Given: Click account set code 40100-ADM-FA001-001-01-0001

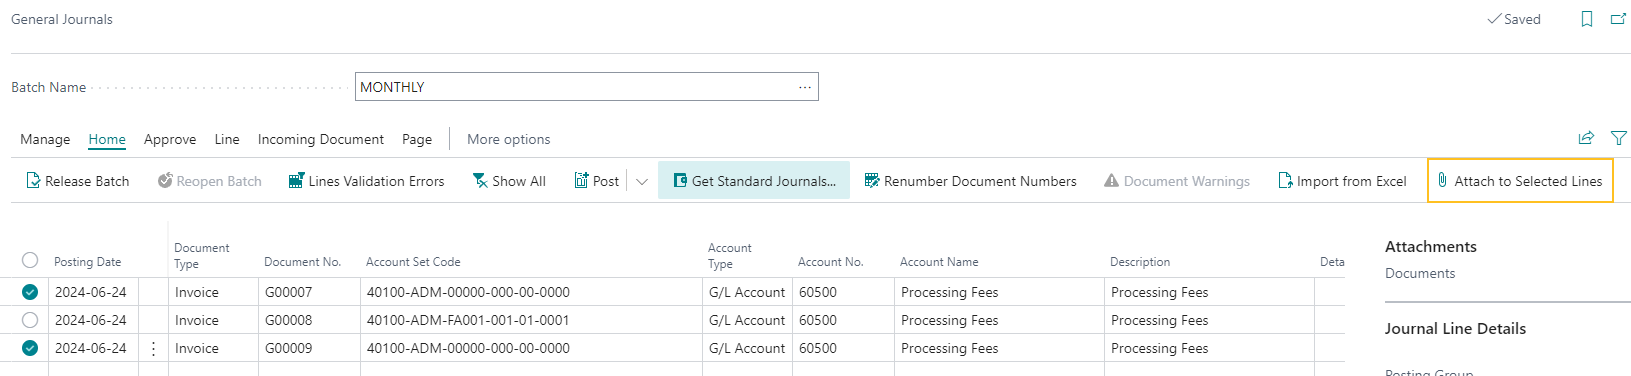Looking at the screenshot, I should pyautogui.click(x=531, y=320).
